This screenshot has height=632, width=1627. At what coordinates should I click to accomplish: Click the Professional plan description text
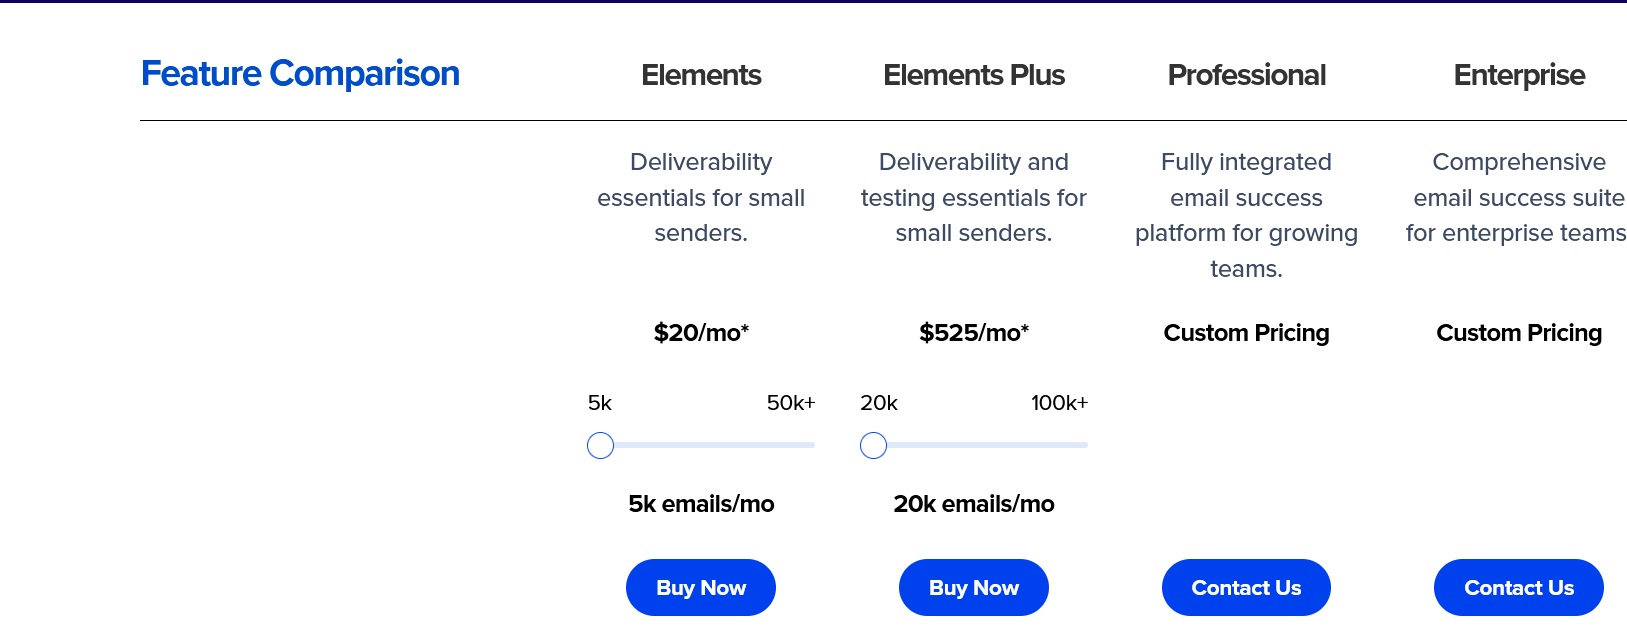click(x=1246, y=215)
